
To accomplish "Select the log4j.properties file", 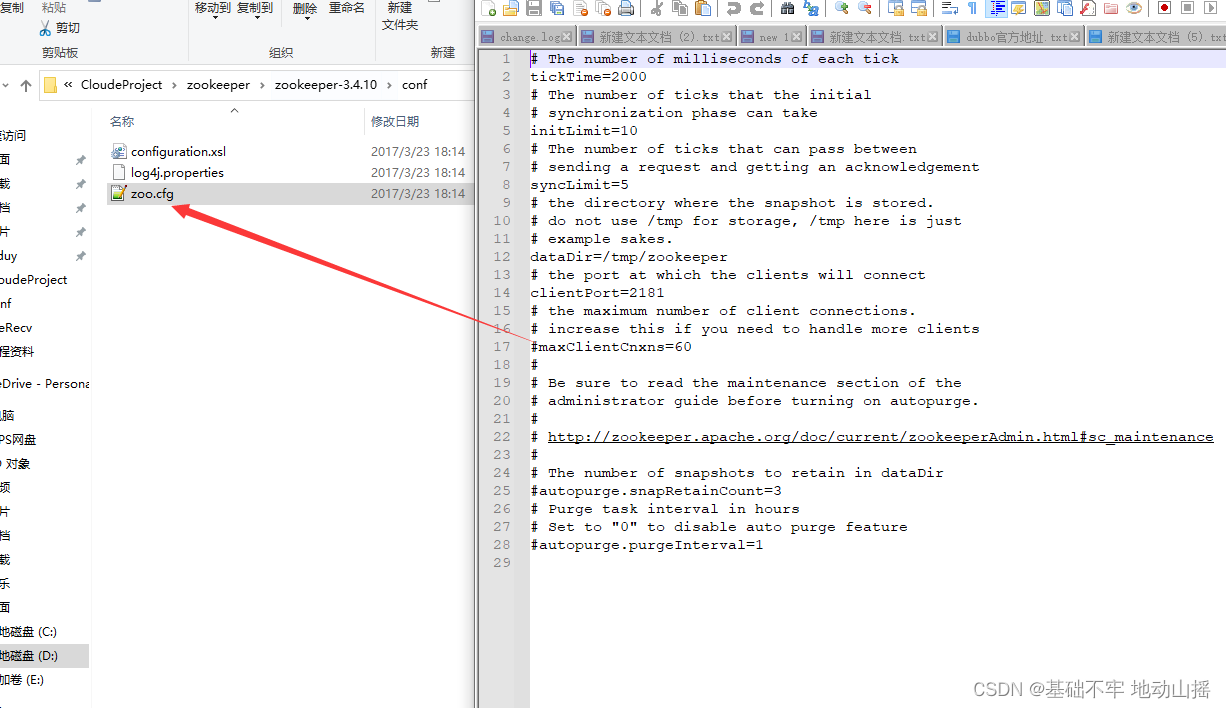I will (178, 173).
